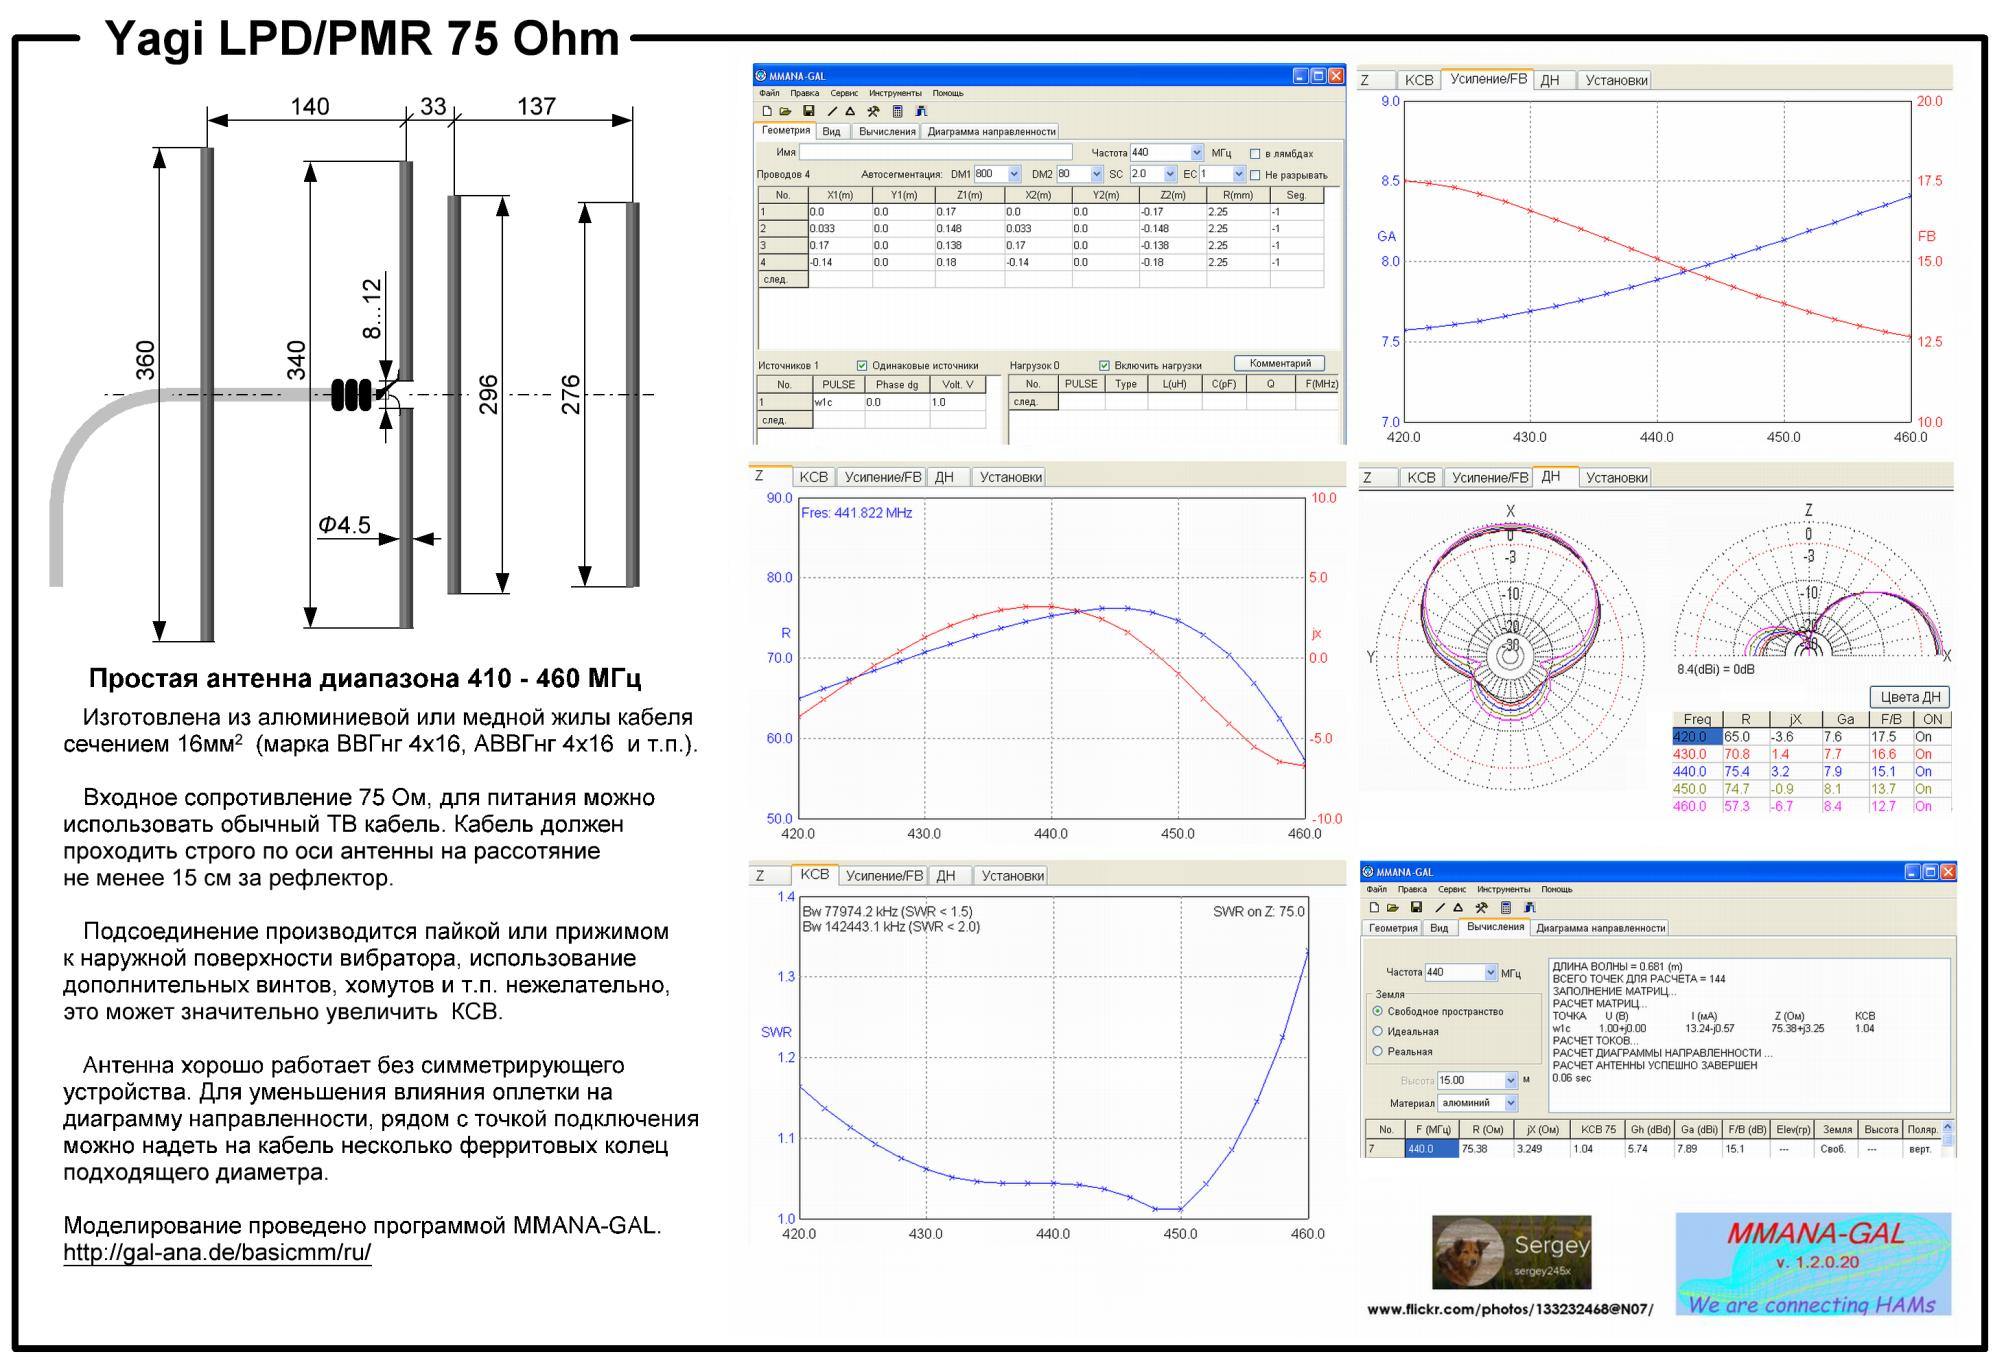Click the blue last toolbar icon in lower MMANA-GAL window
This screenshot has height=1363, width=2000.
(x=1530, y=908)
